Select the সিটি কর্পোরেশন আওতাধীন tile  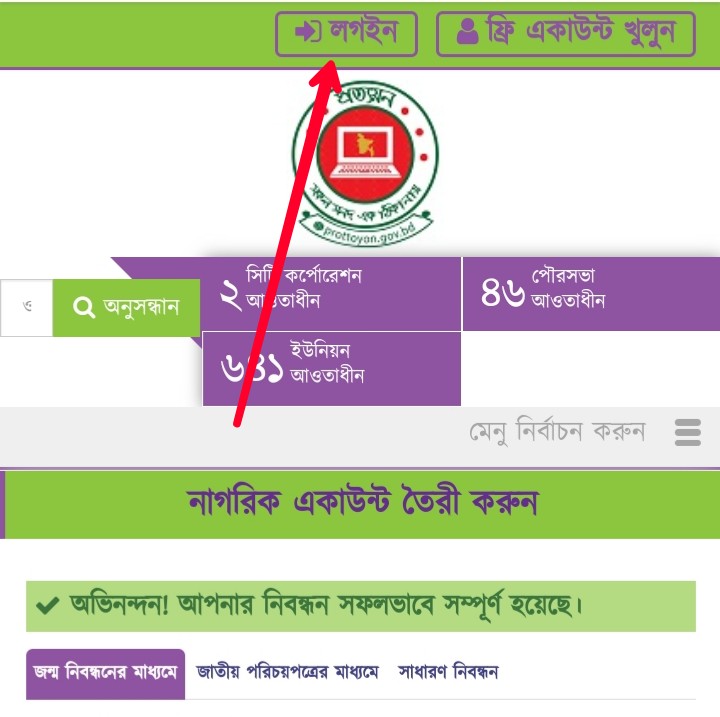[332, 294]
